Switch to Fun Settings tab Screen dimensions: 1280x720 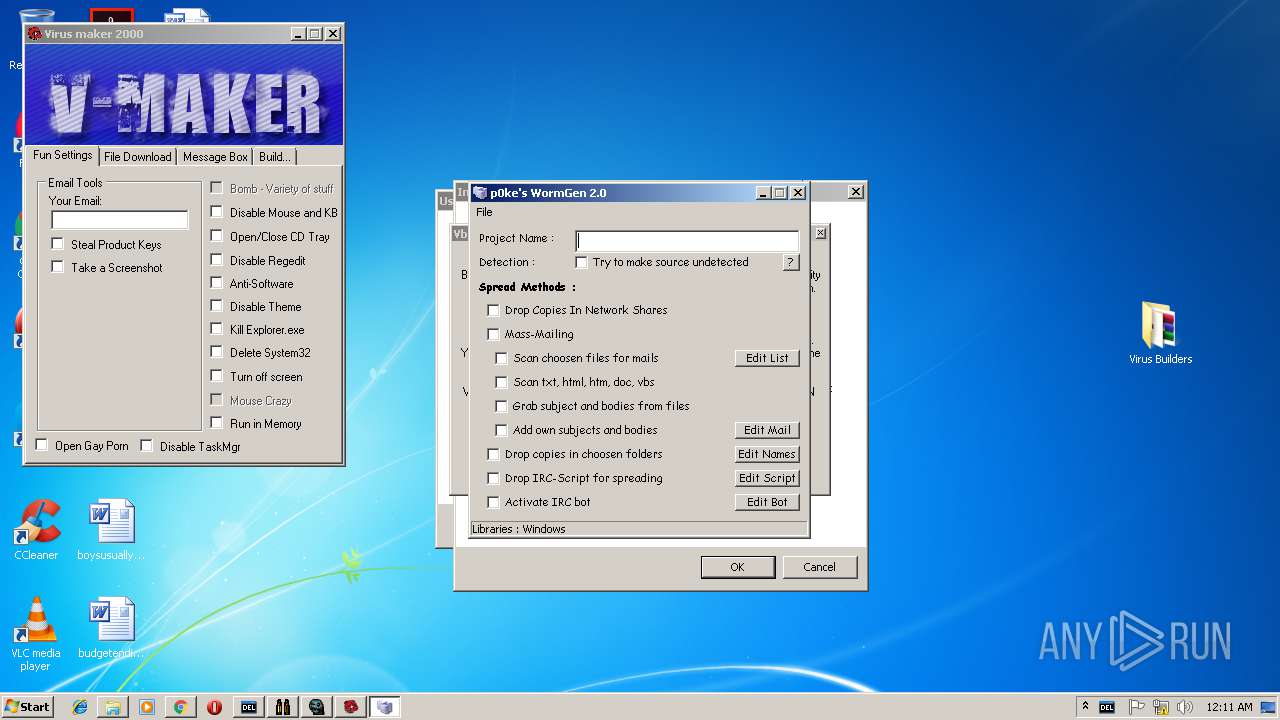coord(62,155)
